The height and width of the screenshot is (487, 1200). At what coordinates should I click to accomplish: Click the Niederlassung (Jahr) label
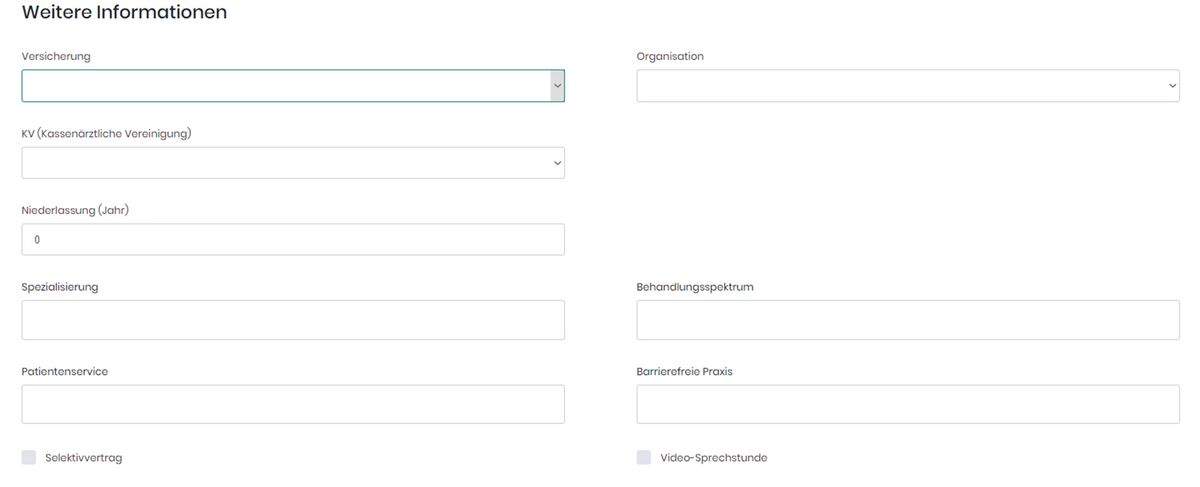76,210
